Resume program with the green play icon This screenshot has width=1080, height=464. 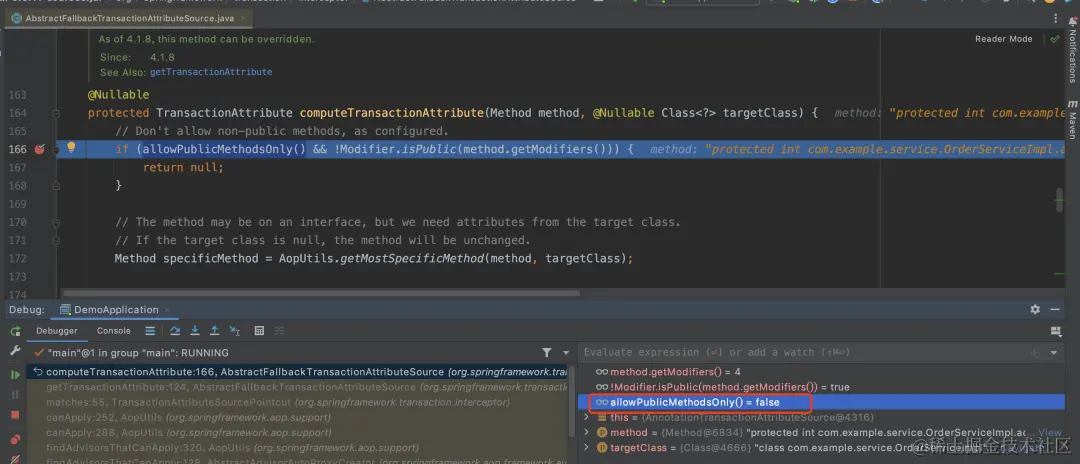[15, 375]
